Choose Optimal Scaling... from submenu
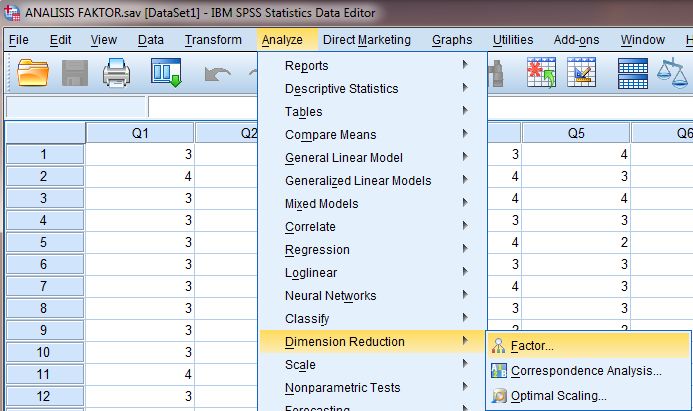This screenshot has width=693, height=411. coord(588,396)
